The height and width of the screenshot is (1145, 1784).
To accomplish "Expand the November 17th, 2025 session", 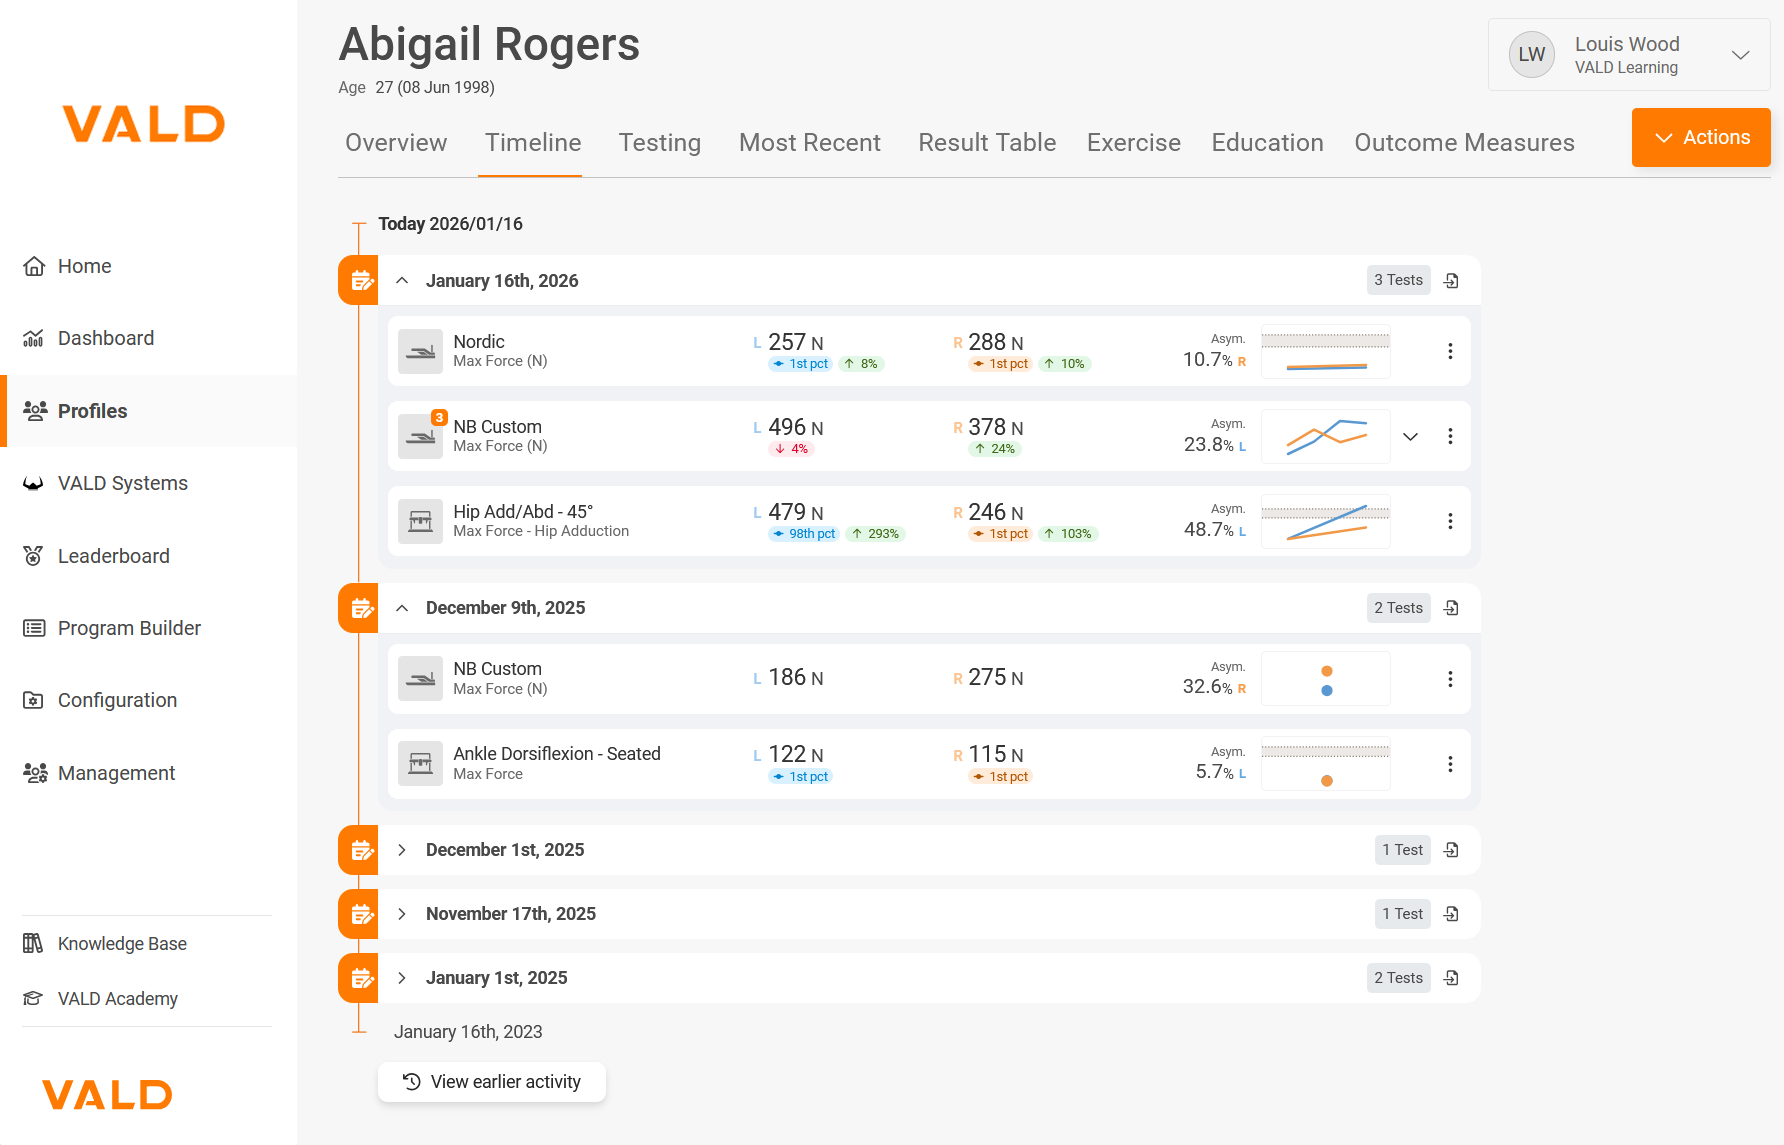I will pyautogui.click(x=402, y=914).
